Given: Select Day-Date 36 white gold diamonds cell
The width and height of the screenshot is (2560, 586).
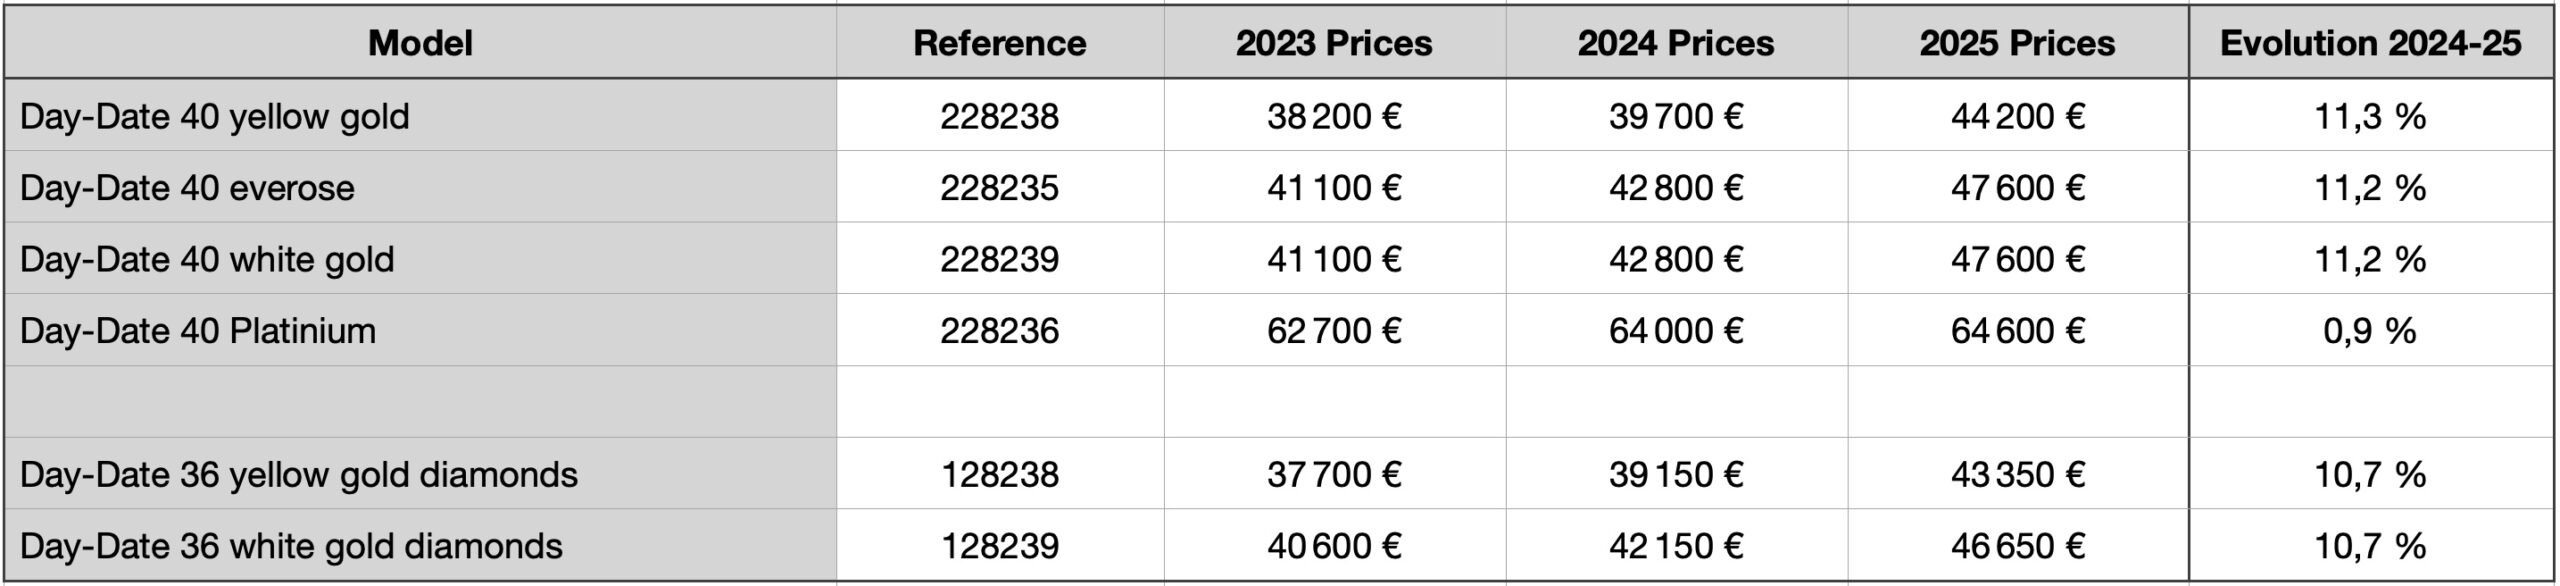Looking at the screenshot, I should 420,545.
